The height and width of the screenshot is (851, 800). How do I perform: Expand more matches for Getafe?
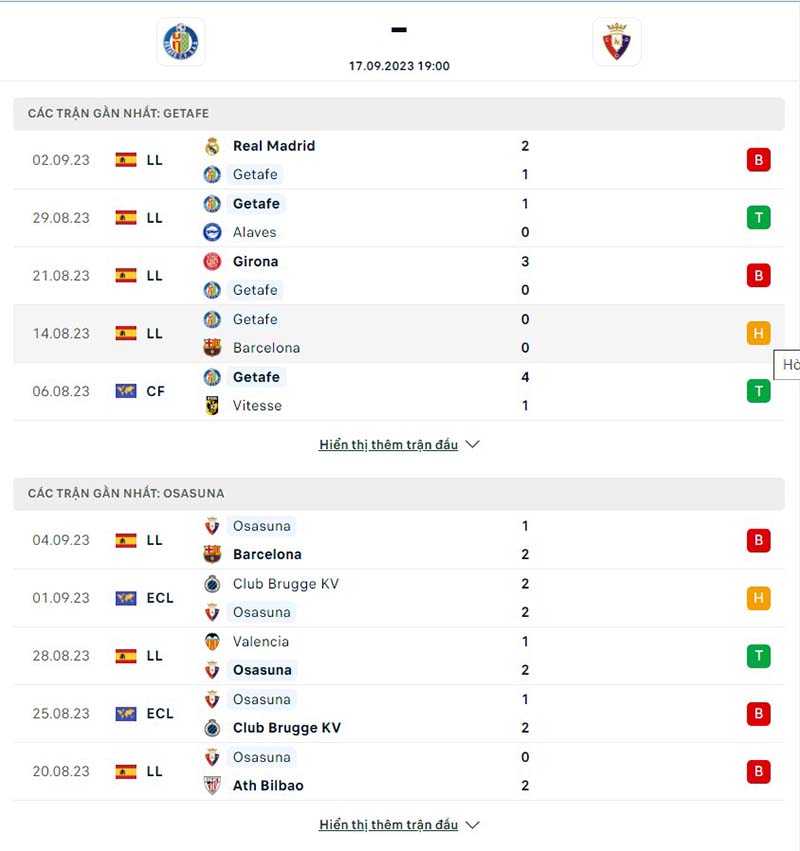point(390,444)
